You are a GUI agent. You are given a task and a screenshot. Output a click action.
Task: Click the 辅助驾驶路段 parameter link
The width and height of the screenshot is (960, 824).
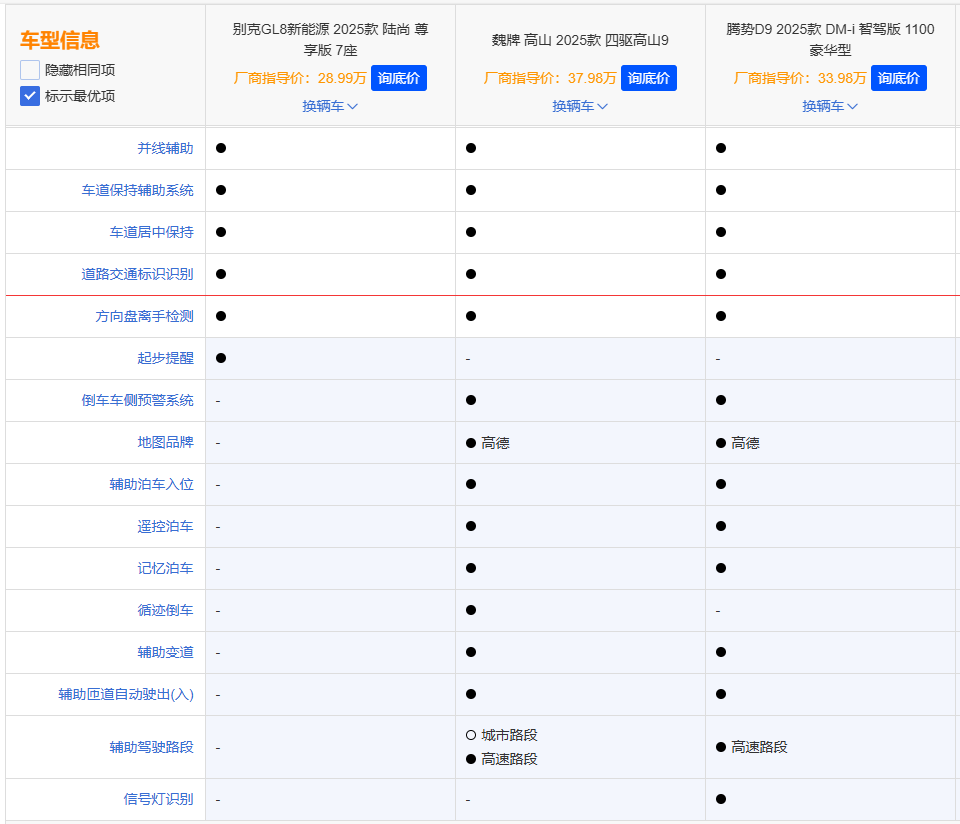pos(152,747)
